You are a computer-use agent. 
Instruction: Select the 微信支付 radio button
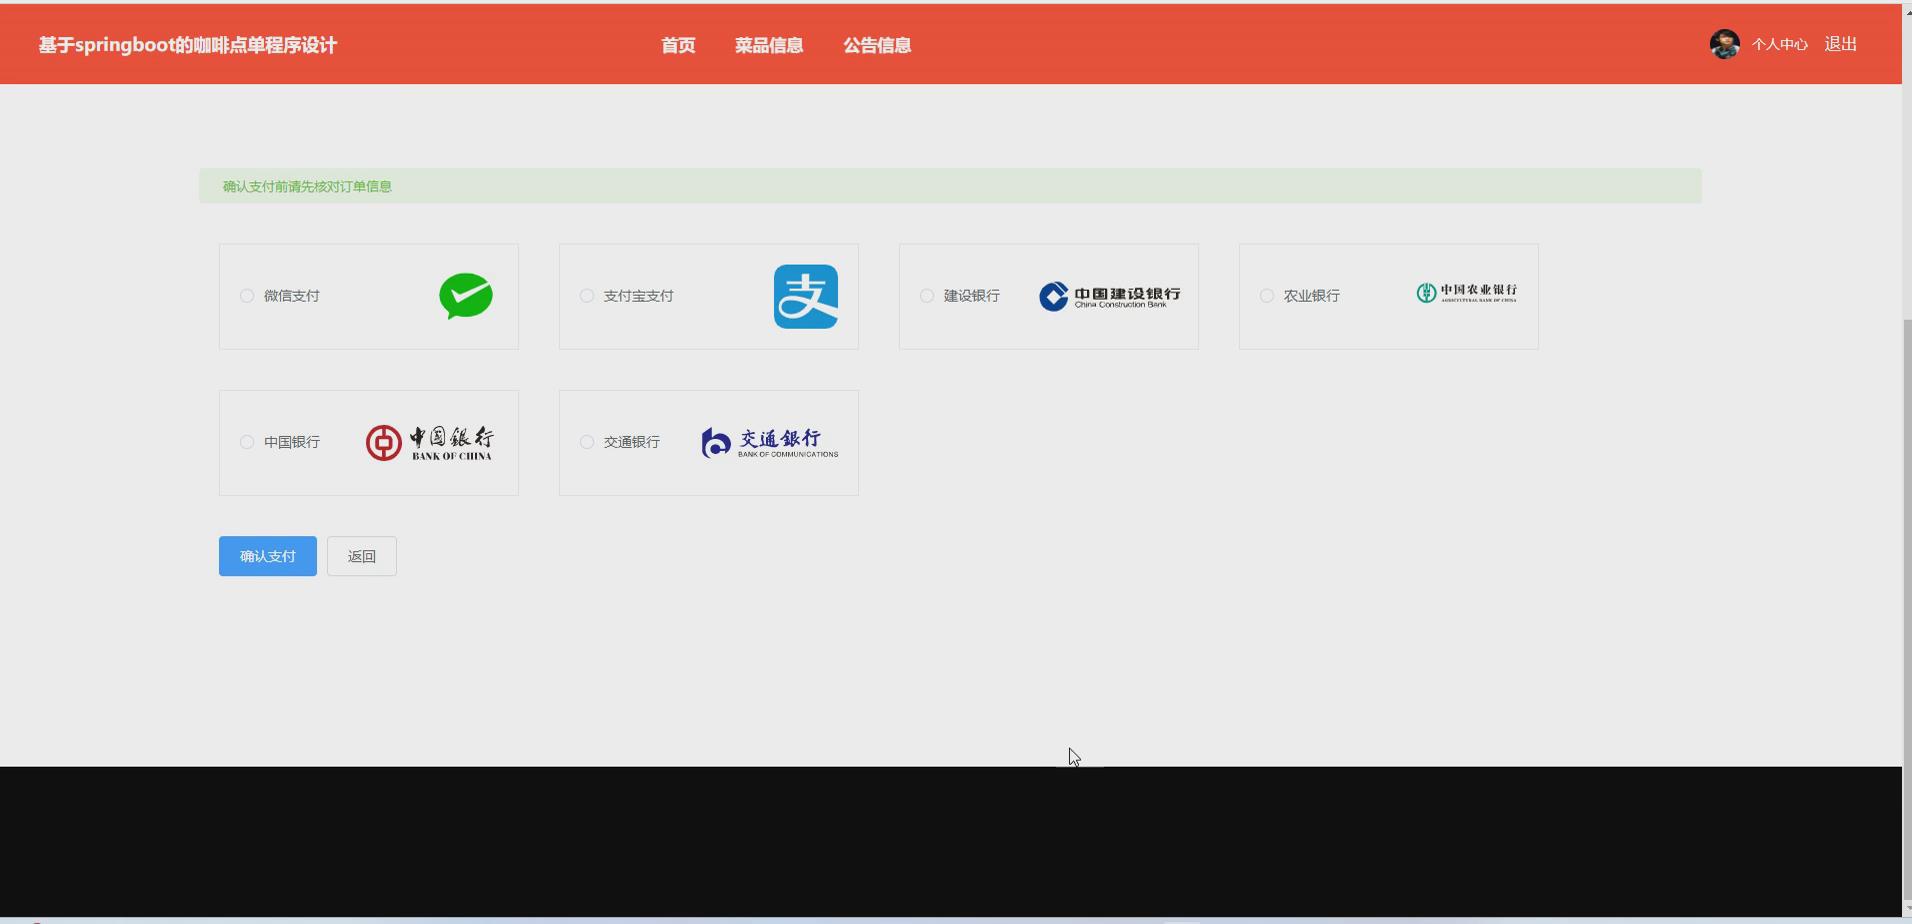click(x=247, y=296)
